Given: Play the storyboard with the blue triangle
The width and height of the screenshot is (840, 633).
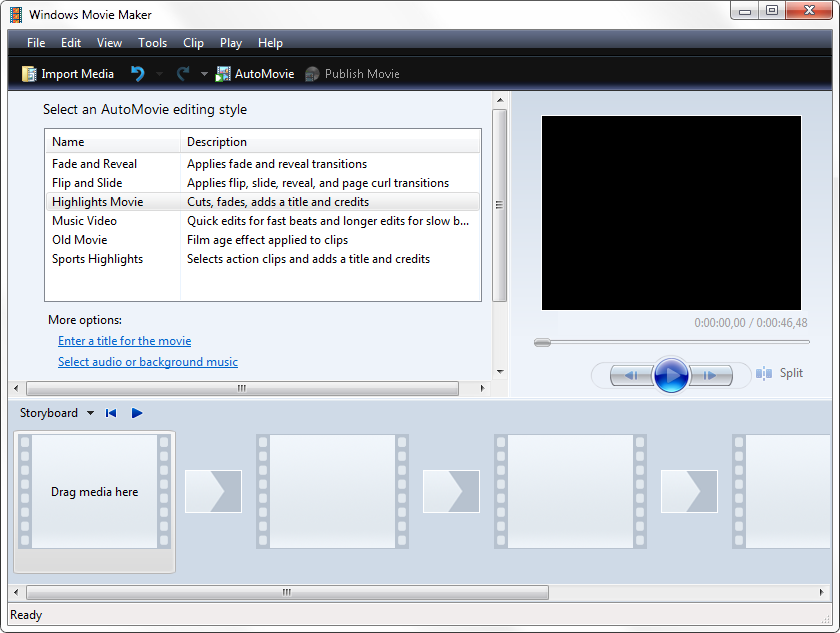Looking at the screenshot, I should tap(137, 413).
